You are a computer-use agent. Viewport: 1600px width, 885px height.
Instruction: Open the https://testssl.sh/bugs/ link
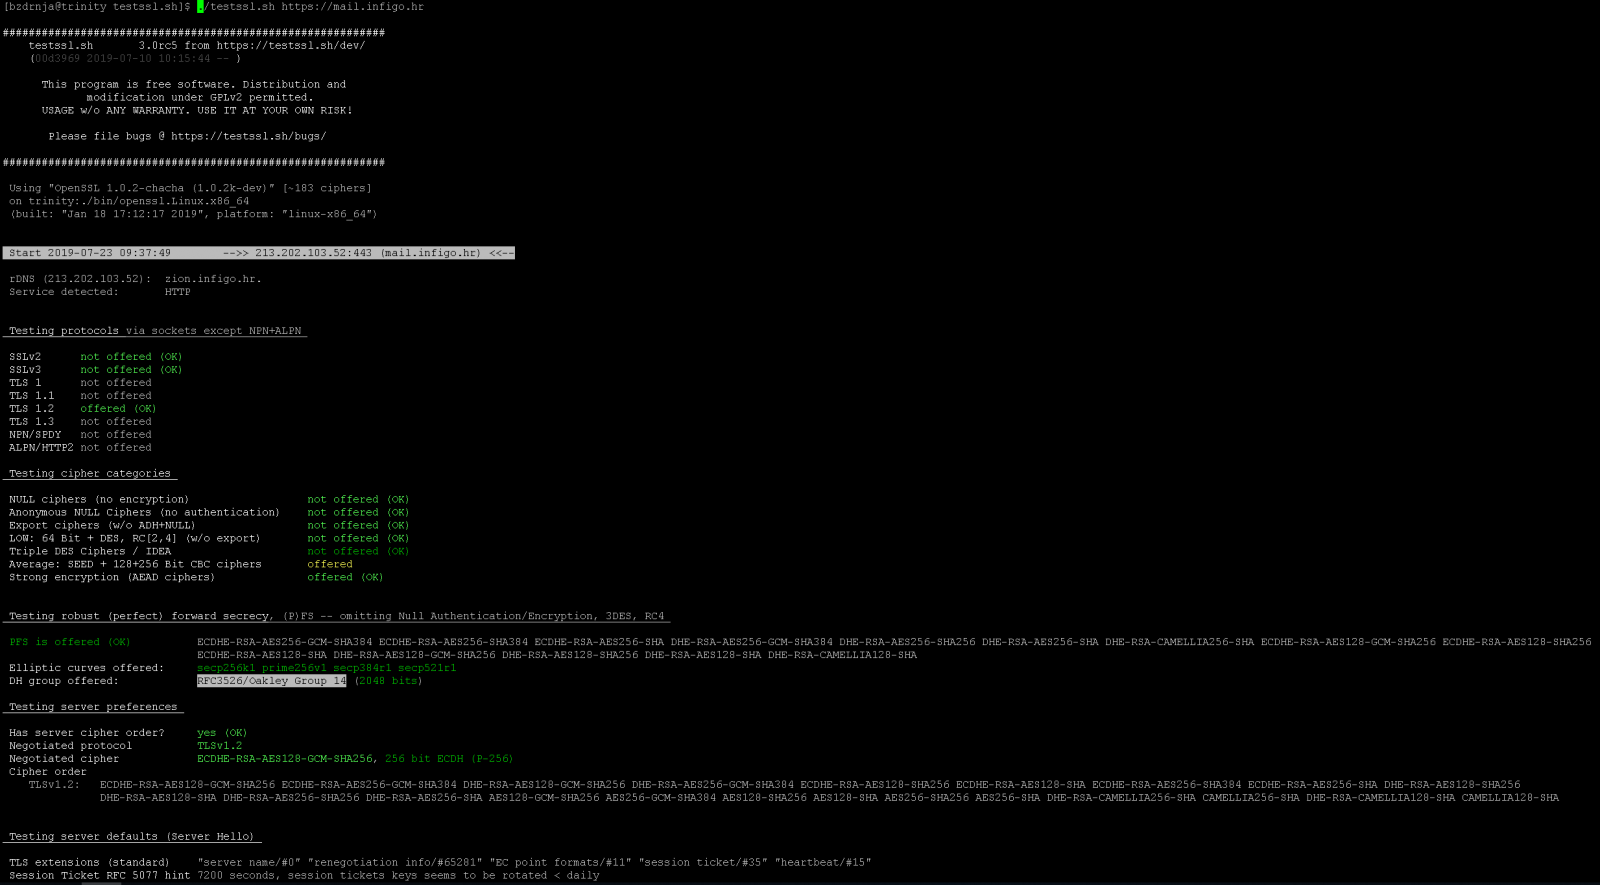point(248,137)
